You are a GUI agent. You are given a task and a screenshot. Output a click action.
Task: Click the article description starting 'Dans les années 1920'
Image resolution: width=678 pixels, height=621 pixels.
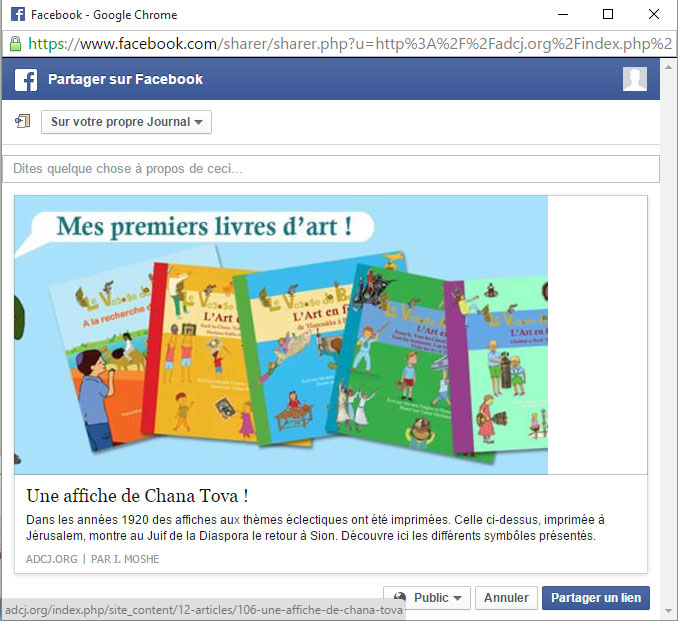point(315,528)
